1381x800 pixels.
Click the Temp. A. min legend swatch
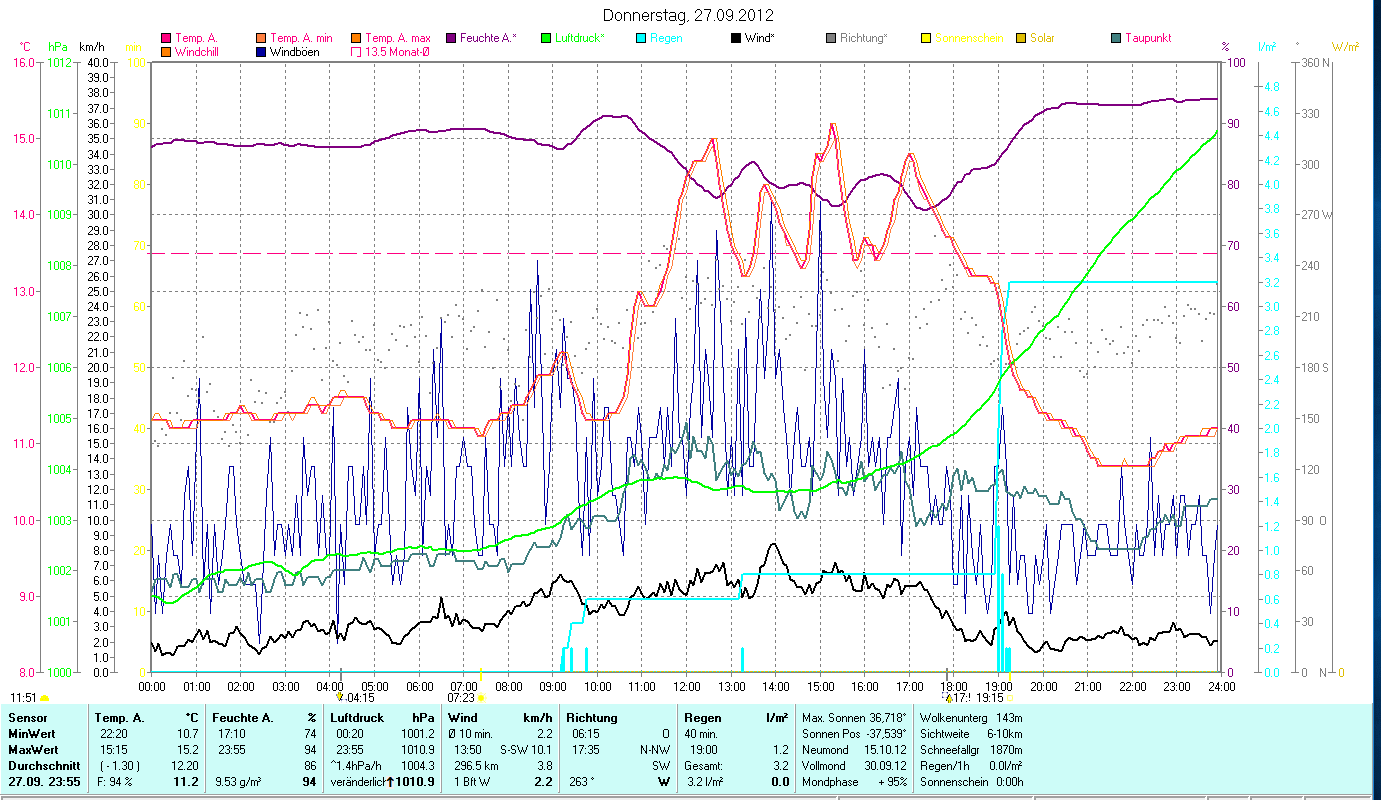262,38
